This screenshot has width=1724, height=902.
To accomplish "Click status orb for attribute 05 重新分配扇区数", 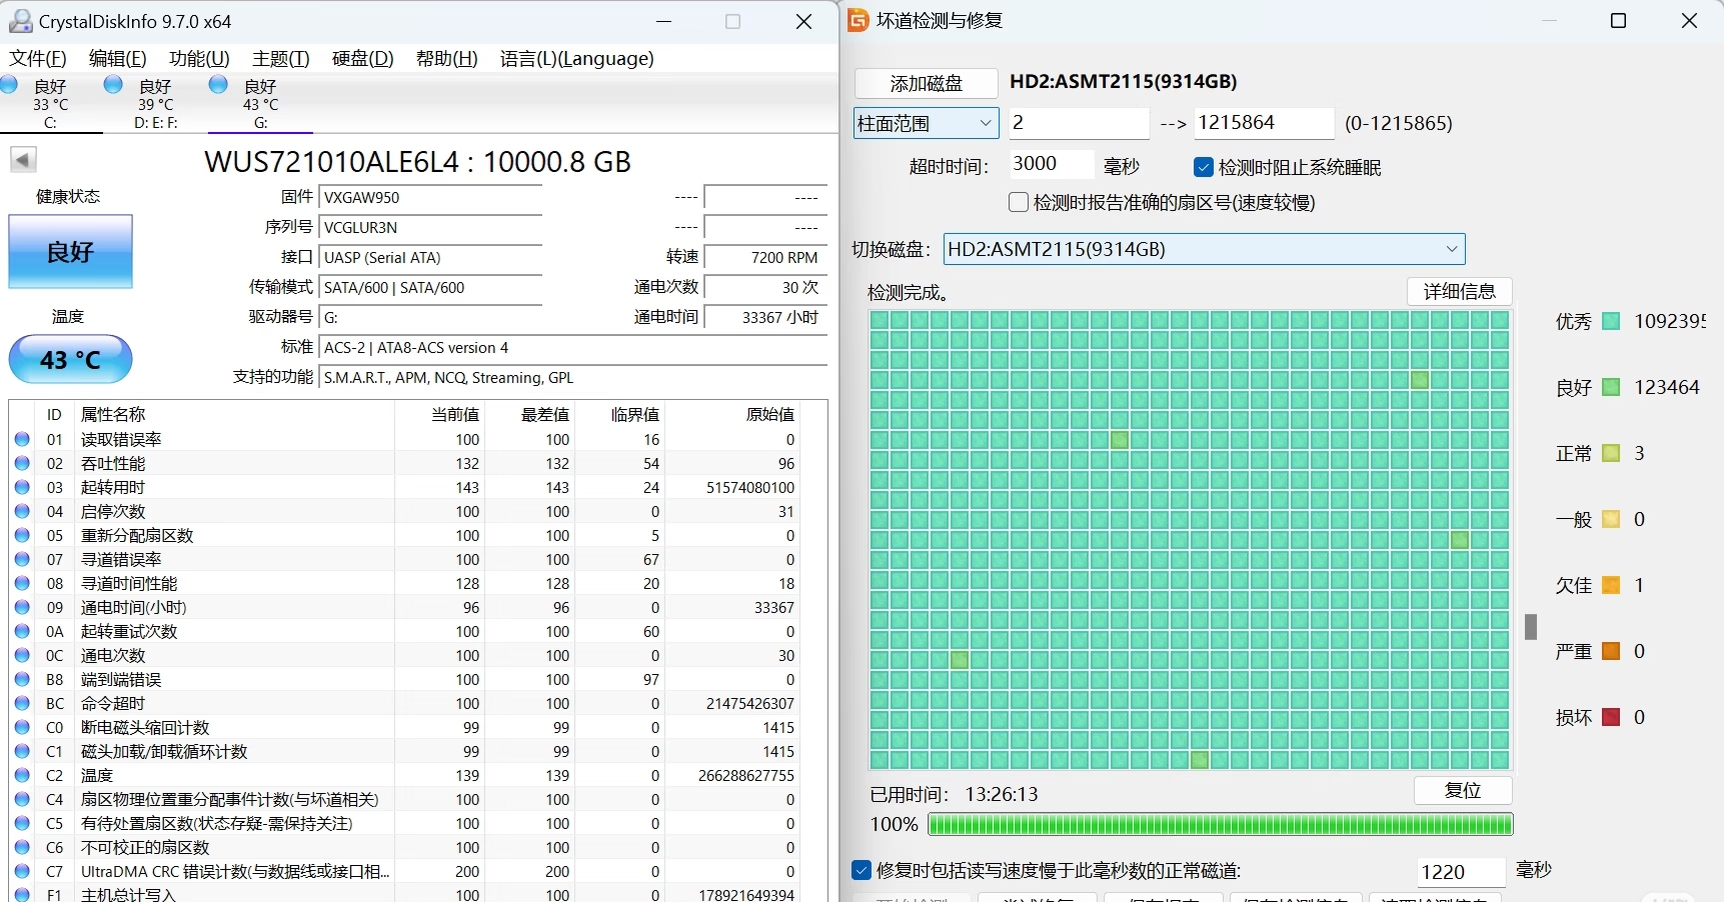I will coord(22,535).
